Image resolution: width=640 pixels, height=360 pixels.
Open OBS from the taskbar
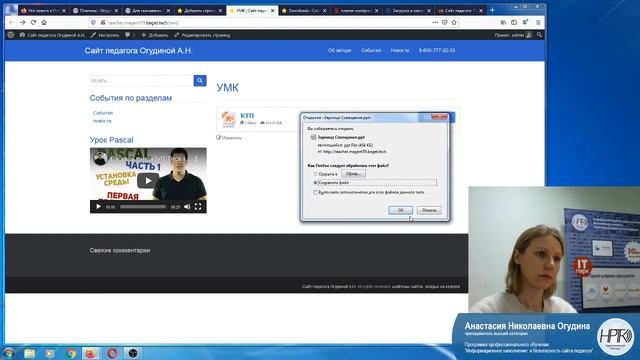(133, 353)
